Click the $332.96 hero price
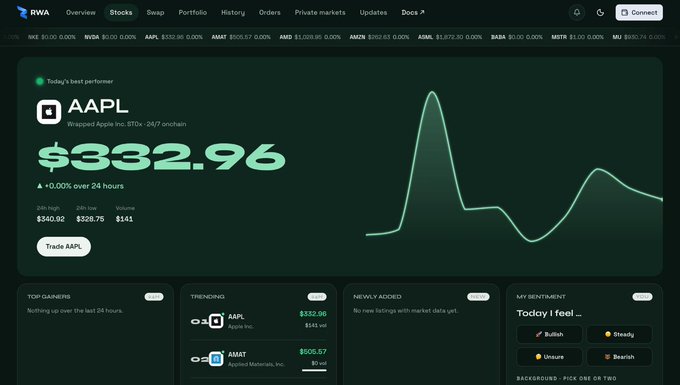Screen dimensions: 680x385 coord(161,157)
